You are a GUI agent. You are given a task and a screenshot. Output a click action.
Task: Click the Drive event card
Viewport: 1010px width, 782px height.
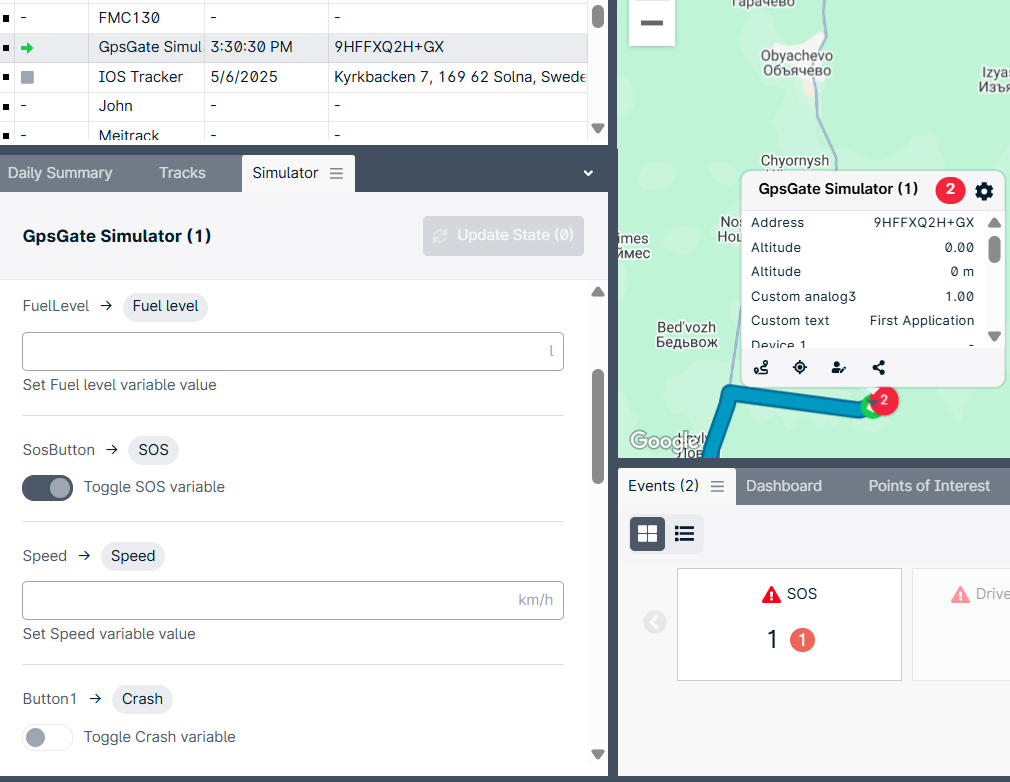point(961,624)
